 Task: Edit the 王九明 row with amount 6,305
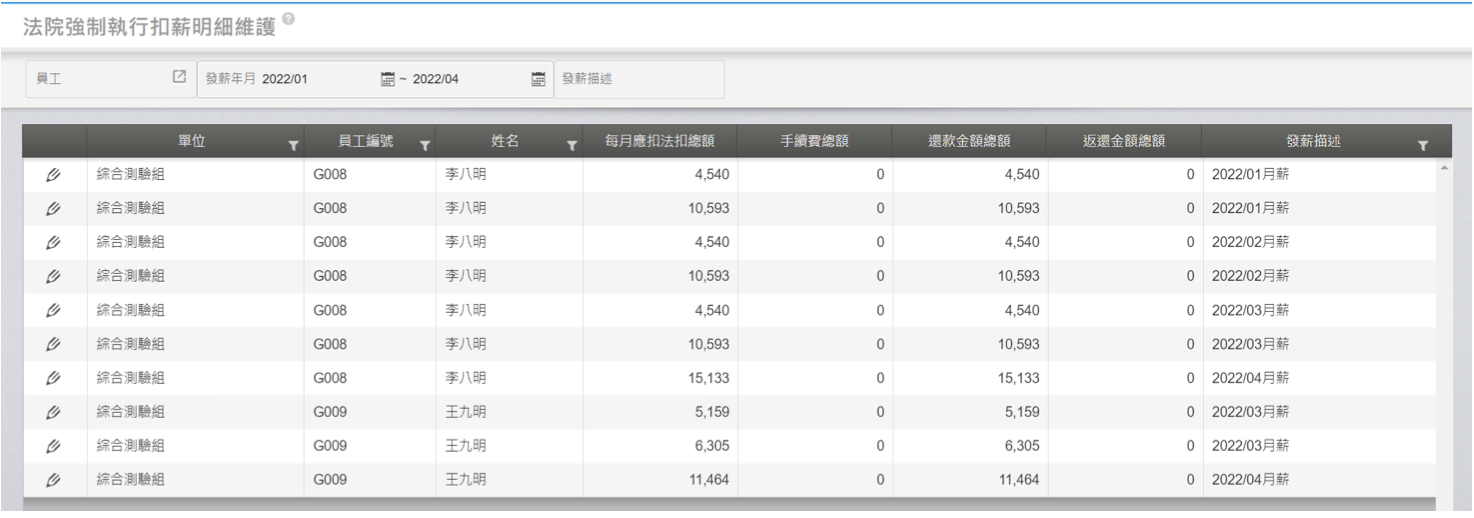click(53, 445)
